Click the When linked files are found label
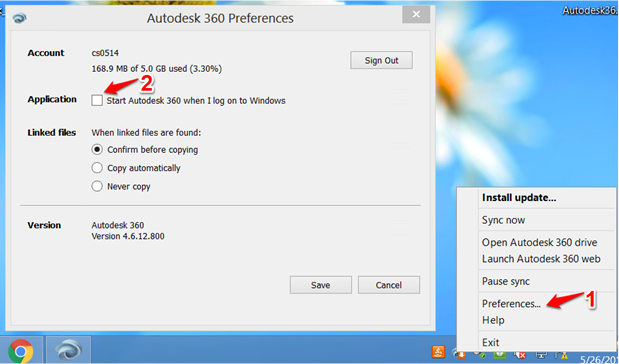This screenshot has width=619, height=364. click(146, 133)
